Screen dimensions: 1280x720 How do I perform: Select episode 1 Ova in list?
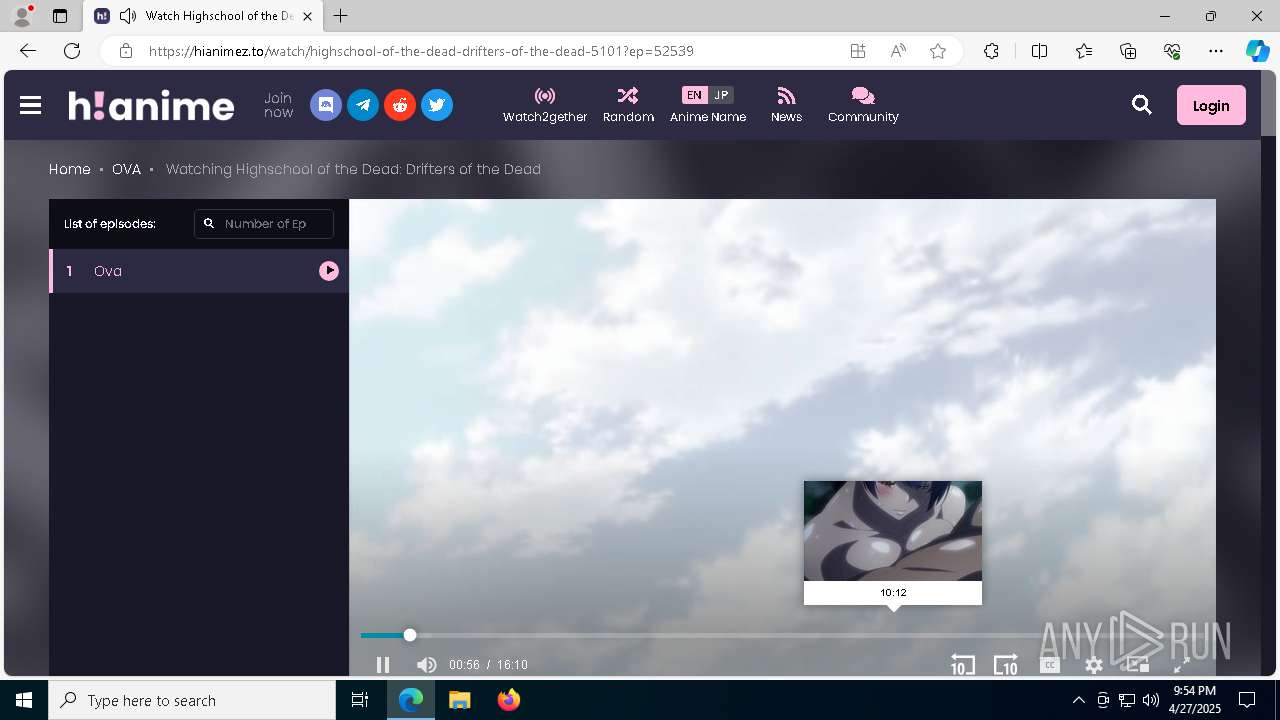coord(199,271)
